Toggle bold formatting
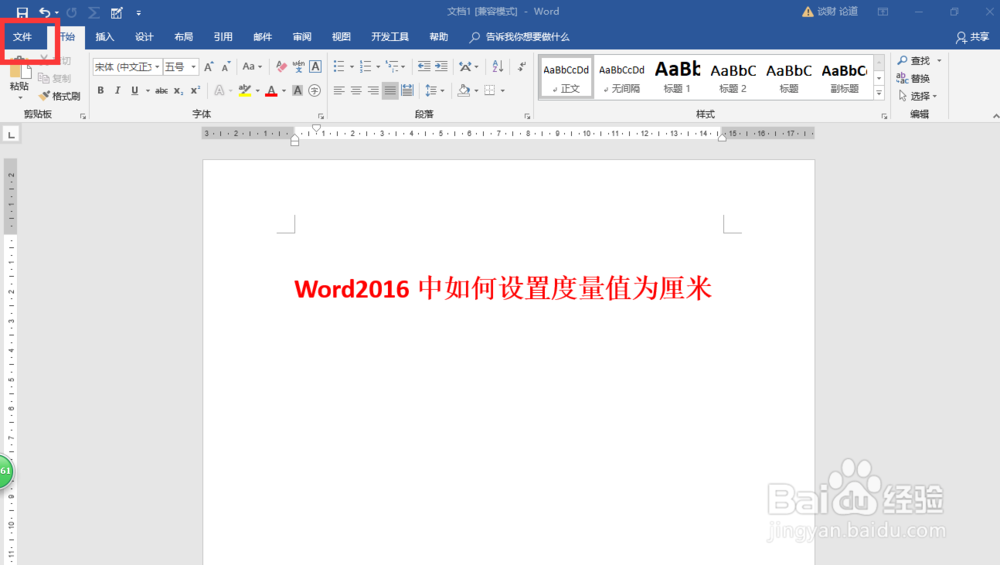The image size is (1000, 565). (x=101, y=91)
